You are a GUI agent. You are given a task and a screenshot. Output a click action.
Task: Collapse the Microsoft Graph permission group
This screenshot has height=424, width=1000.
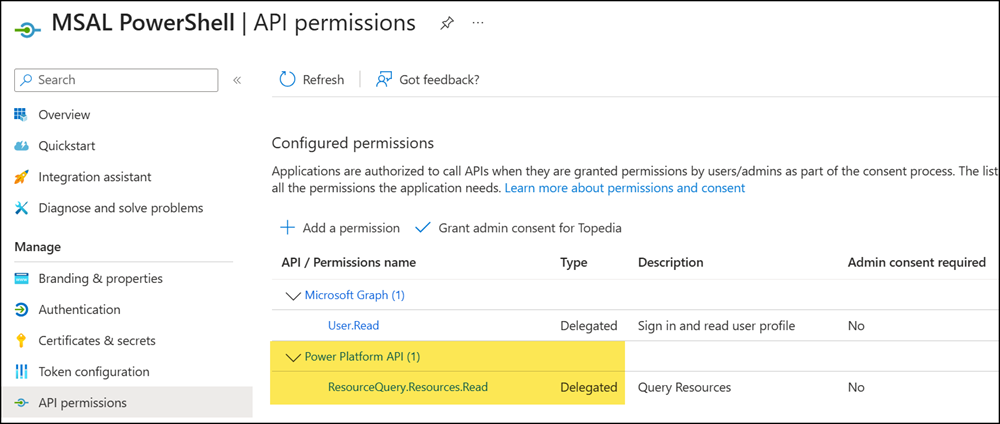(293, 296)
